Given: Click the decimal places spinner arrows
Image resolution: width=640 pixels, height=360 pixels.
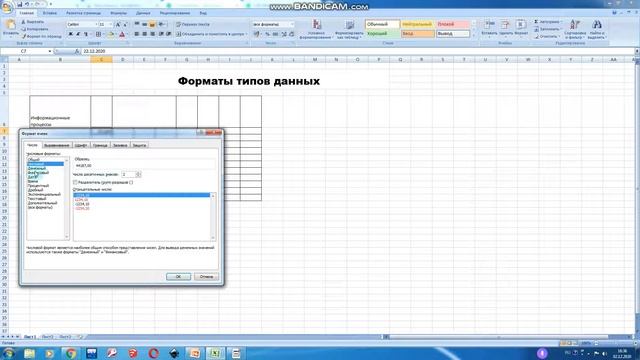Looking at the screenshot, I should [138, 174].
